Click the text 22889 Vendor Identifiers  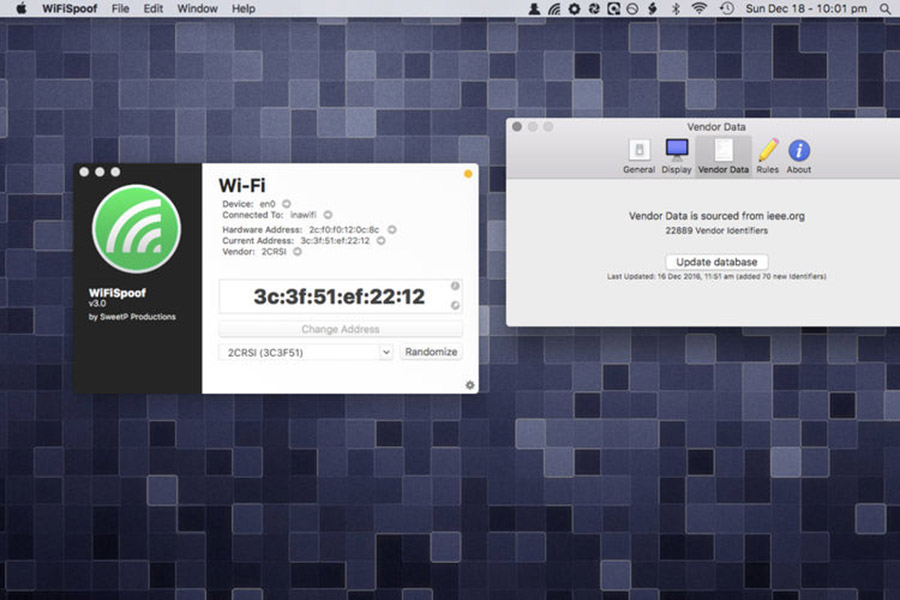[x=716, y=230]
